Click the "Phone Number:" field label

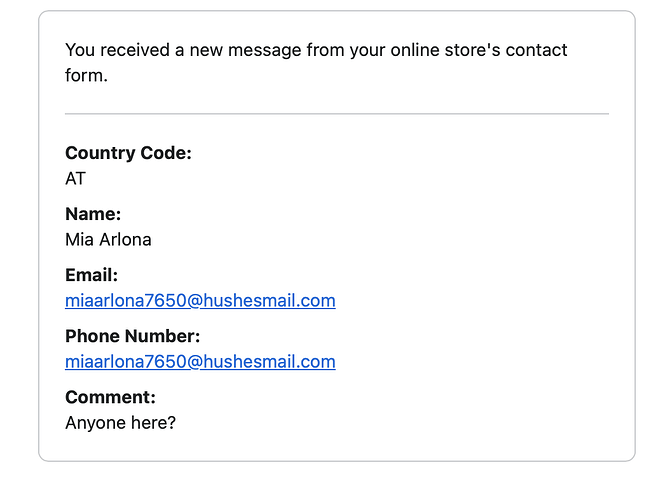tap(133, 336)
